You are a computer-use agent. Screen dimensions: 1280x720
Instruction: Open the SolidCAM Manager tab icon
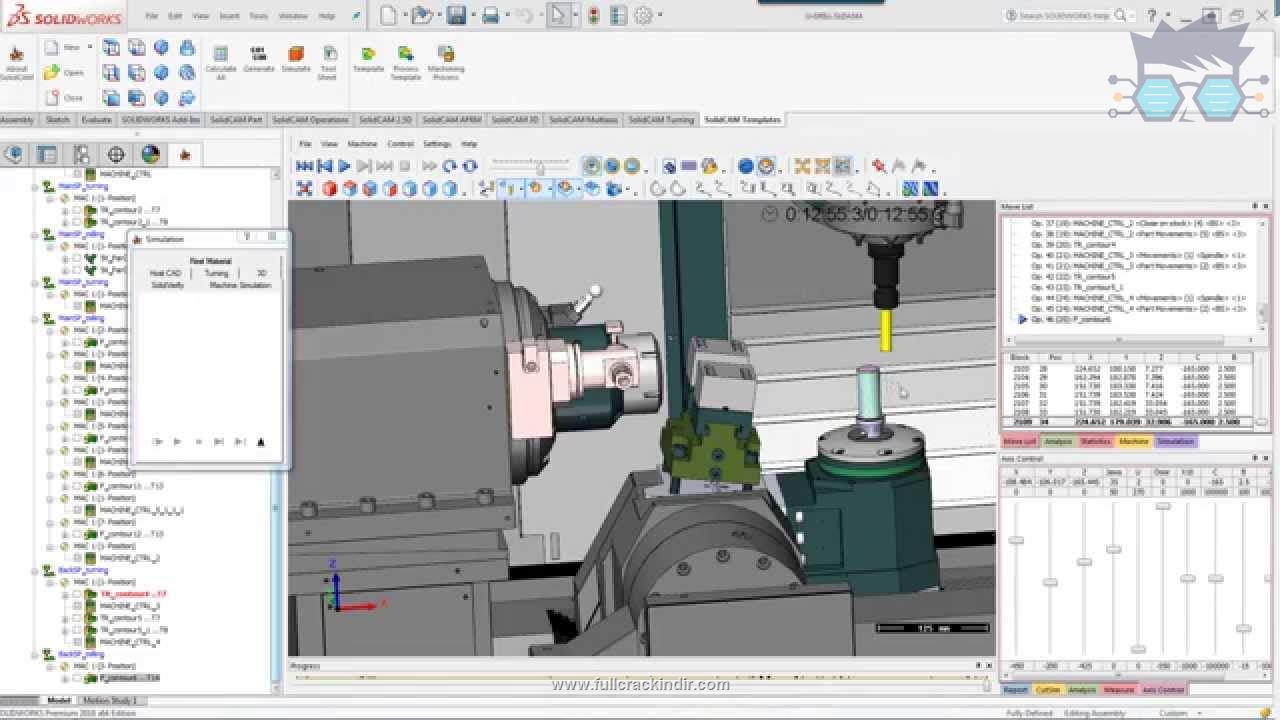point(184,154)
